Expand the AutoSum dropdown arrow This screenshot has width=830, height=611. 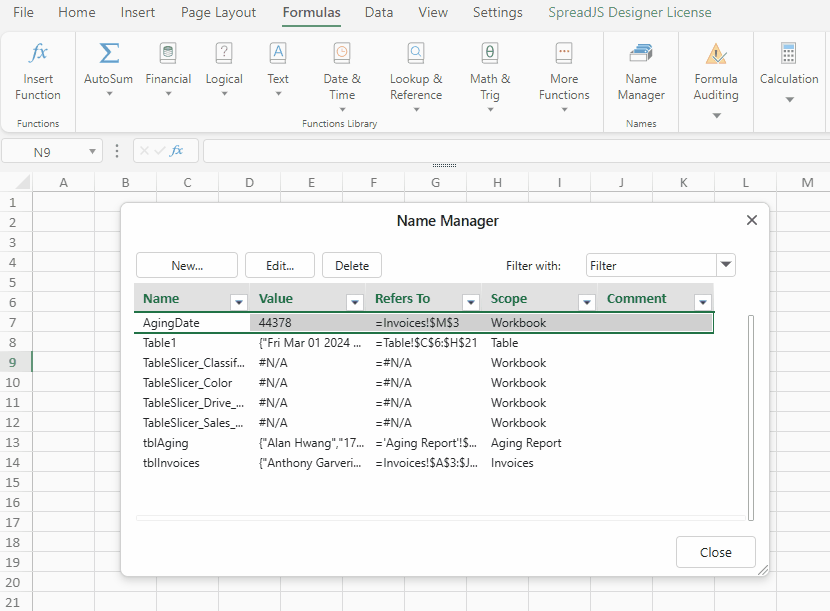[109, 94]
